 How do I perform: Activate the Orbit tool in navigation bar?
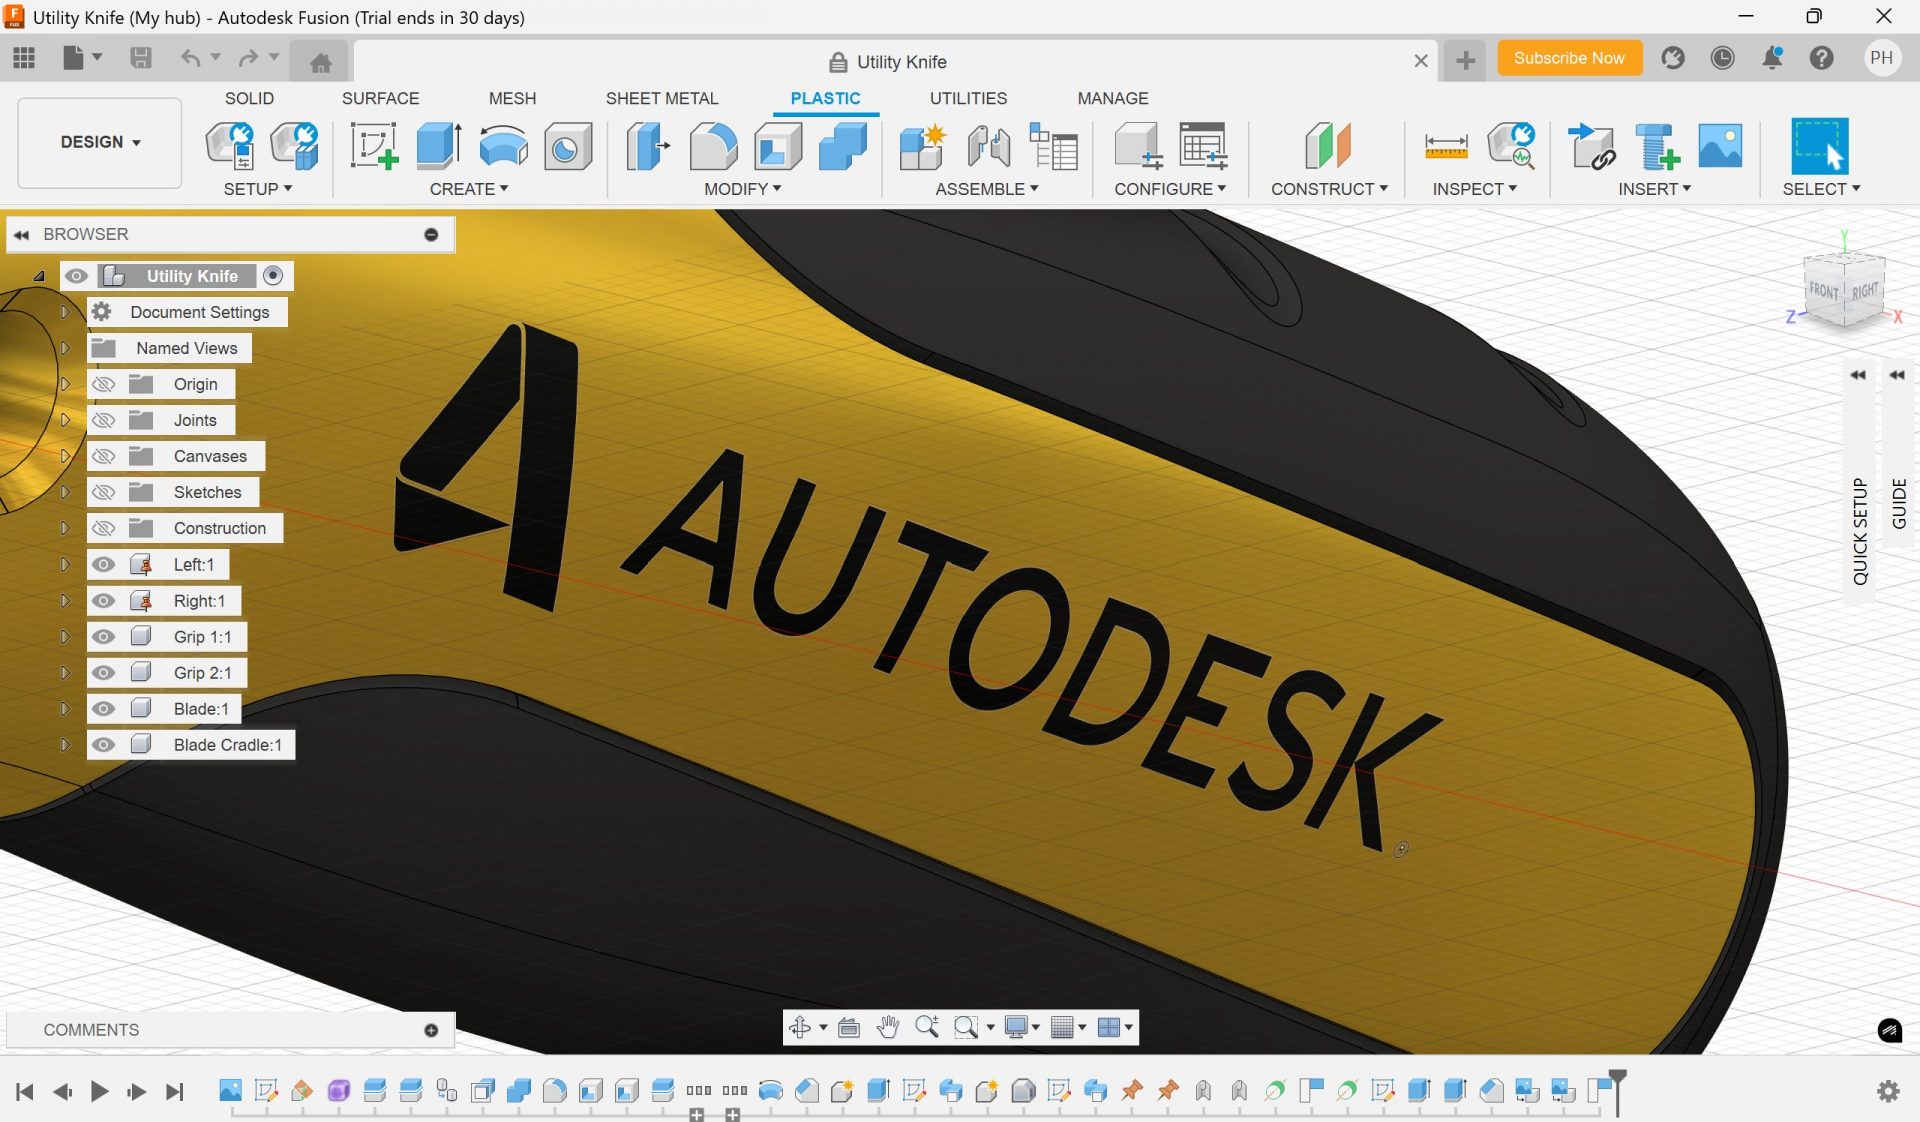[802, 1027]
